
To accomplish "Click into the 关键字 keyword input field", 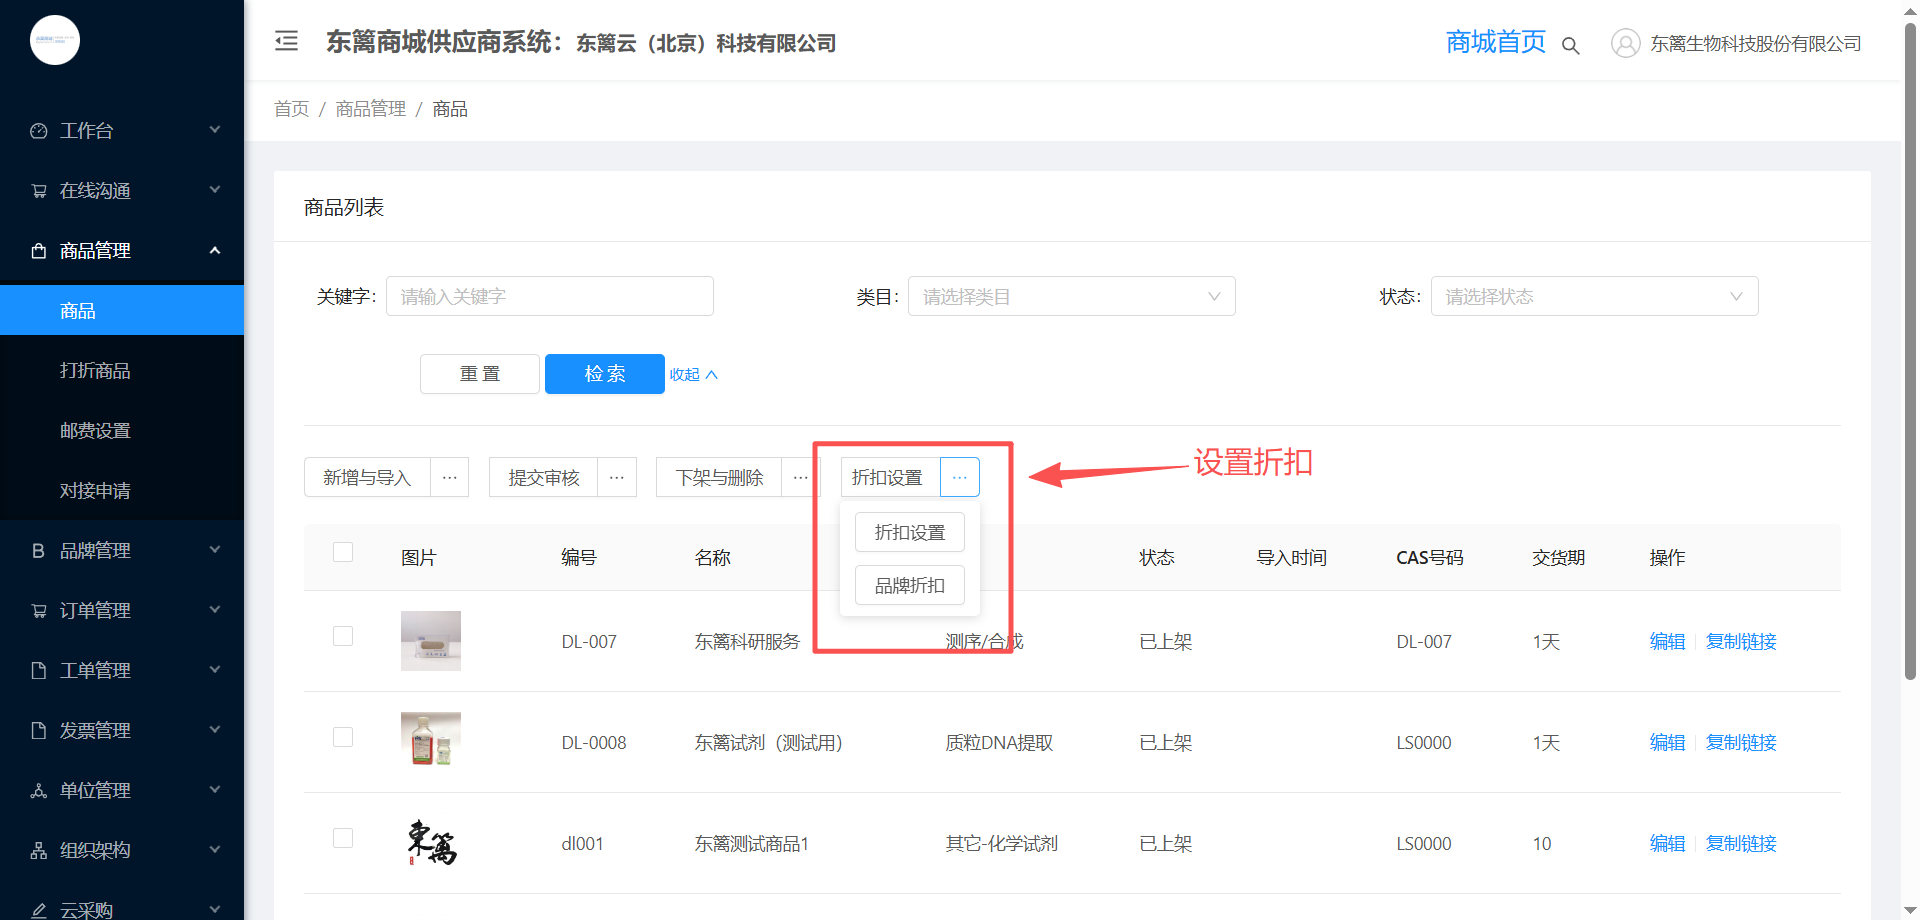I will pos(550,296).
